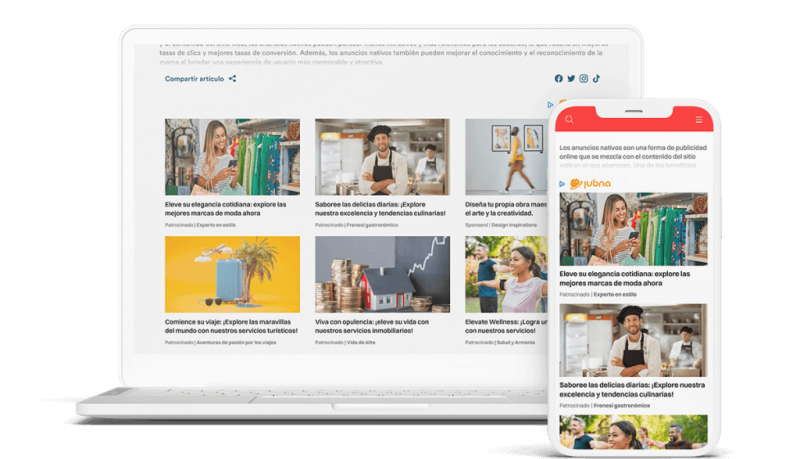Screen dimensions: 800x459
Task: Open the 'Comience su viaje' headline link
Action: [x=220, y=326]
